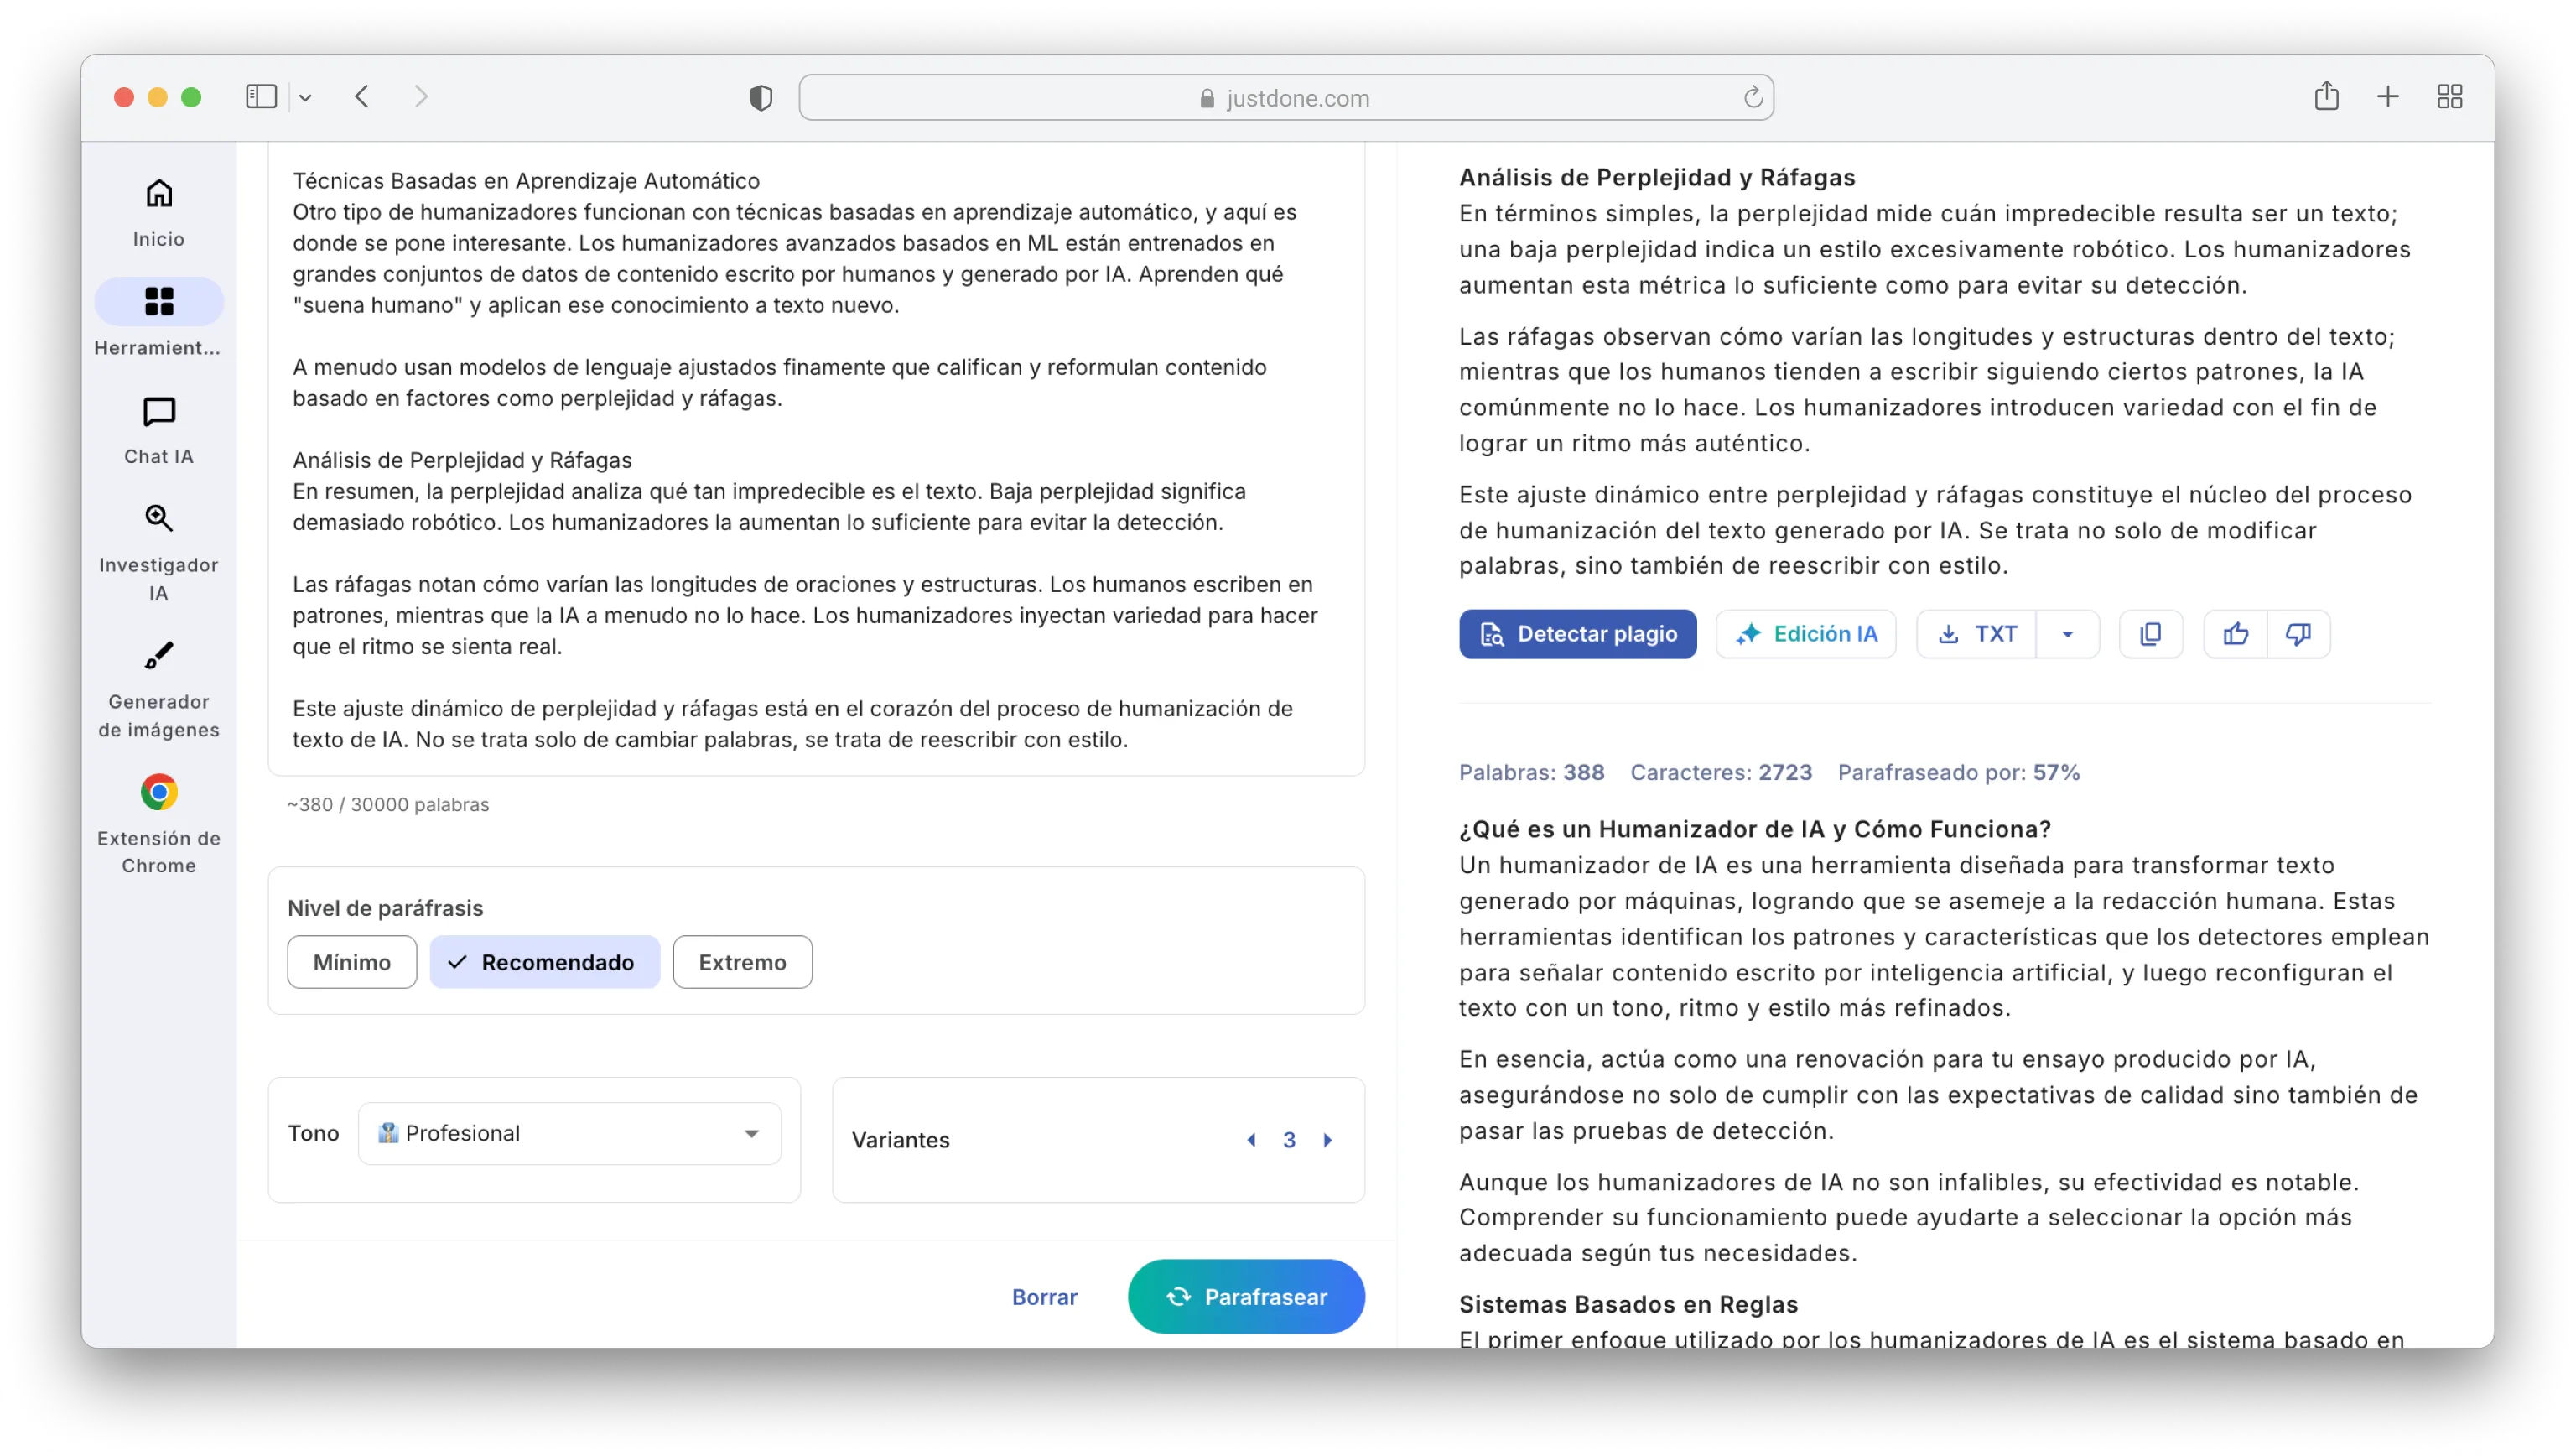Select Mínimo paraphrase level
This screenshot has height=1456, width=2576.
click(352, 962)
